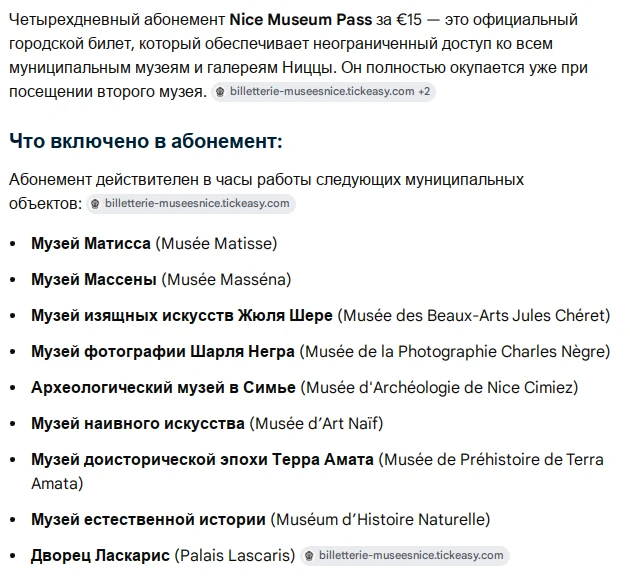630x587 pixels.
Task: Click the bold "Nice Museum Pass" text
Action: pos(301,20)
